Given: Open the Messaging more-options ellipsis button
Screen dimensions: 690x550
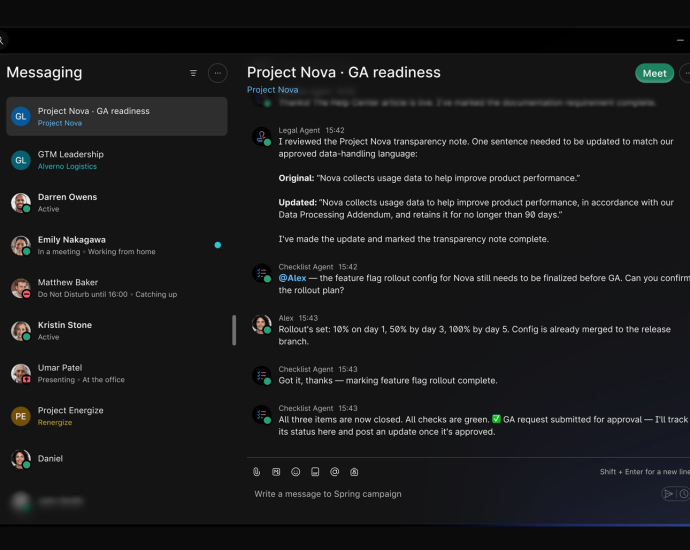Looking at the screenshot, I should click(217, 73).
